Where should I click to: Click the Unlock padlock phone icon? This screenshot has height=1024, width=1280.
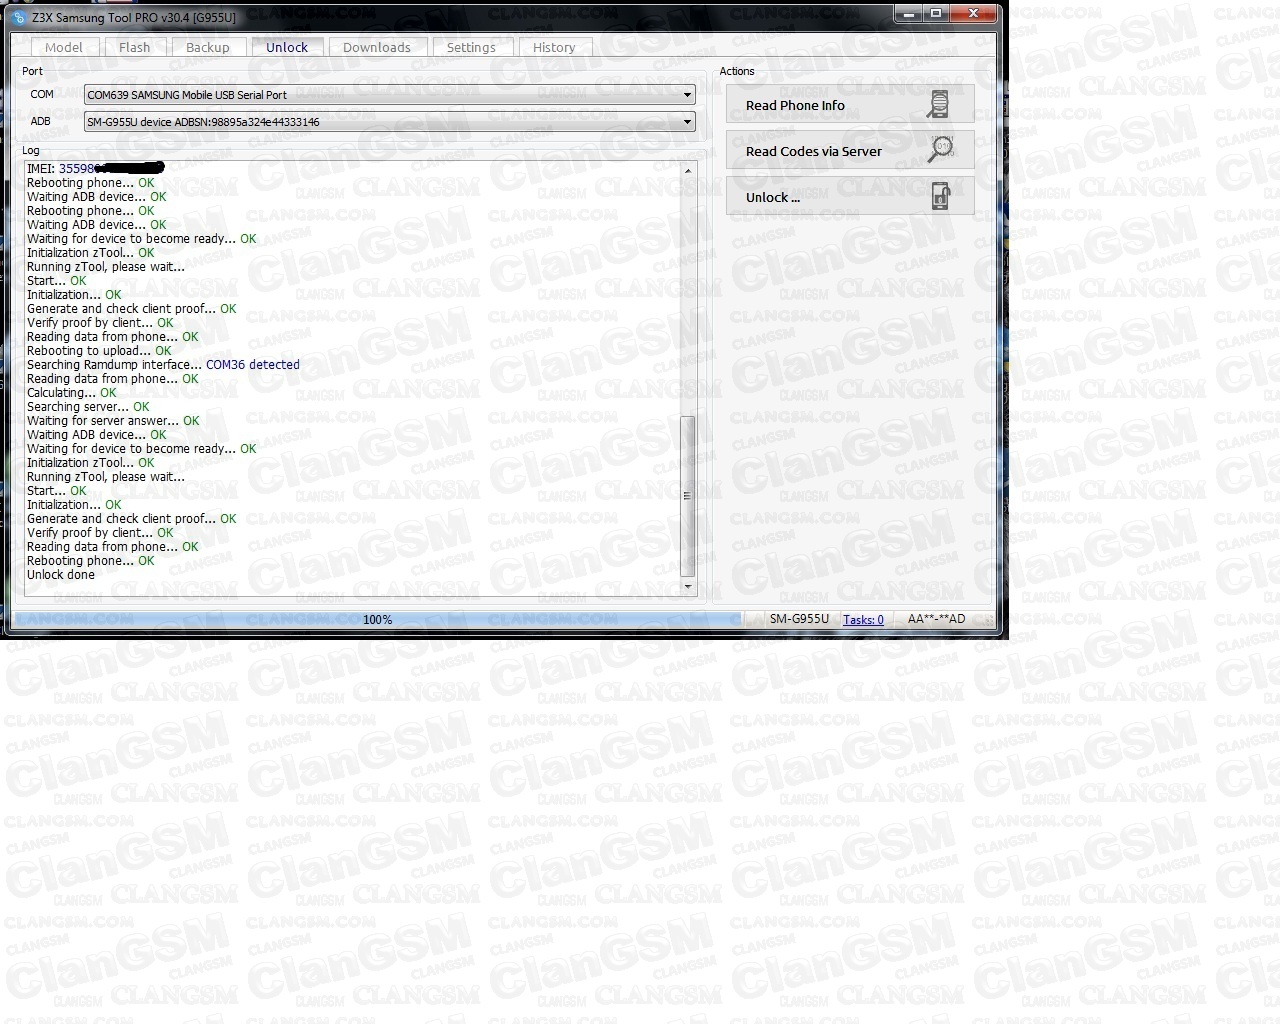[x=940, y=196]
